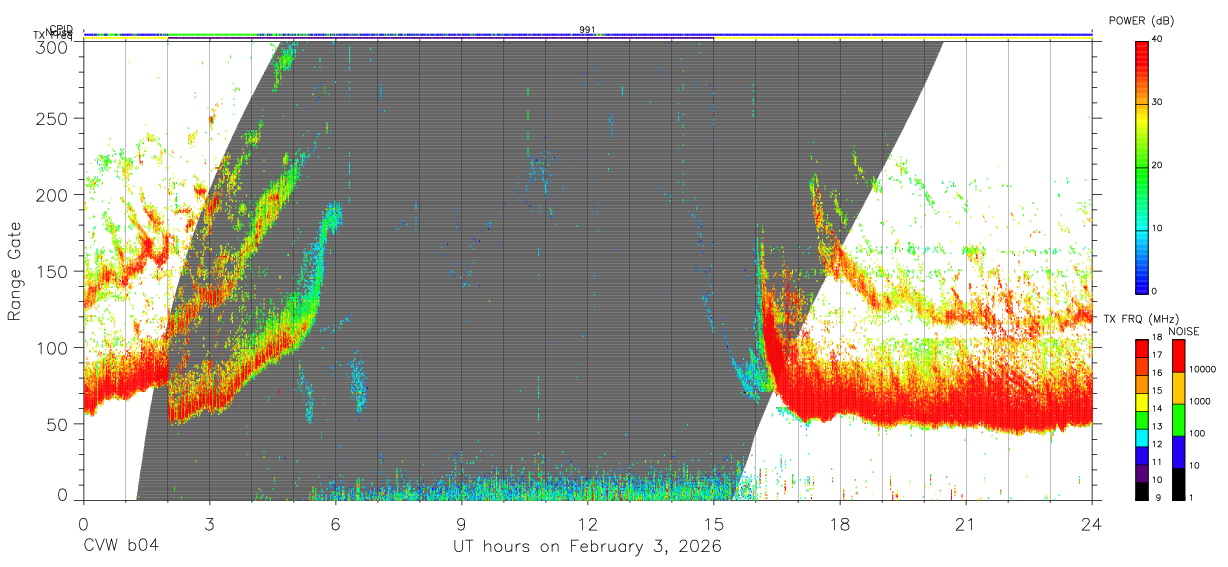
Task: Click the '18' UT hour tick label
Action: click(x=839, y=523)
